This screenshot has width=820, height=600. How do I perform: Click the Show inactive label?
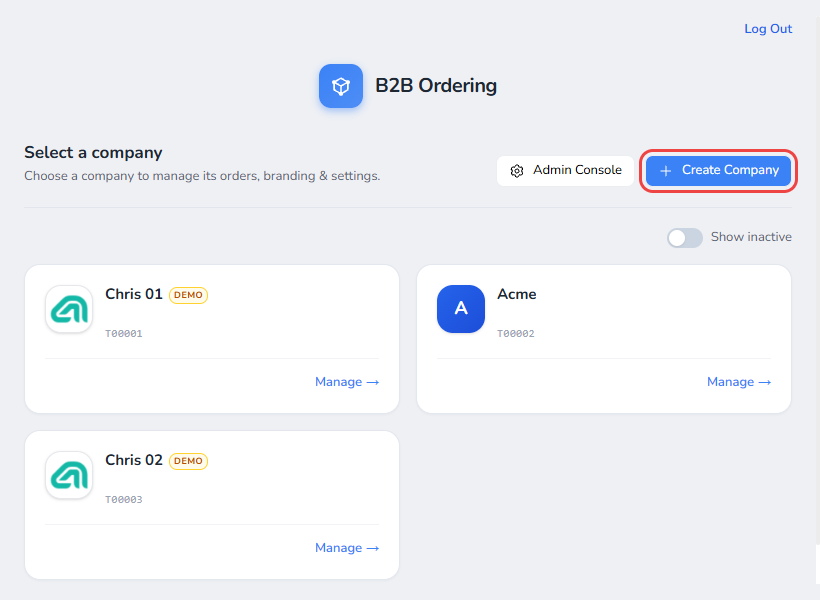click(751, 237)
